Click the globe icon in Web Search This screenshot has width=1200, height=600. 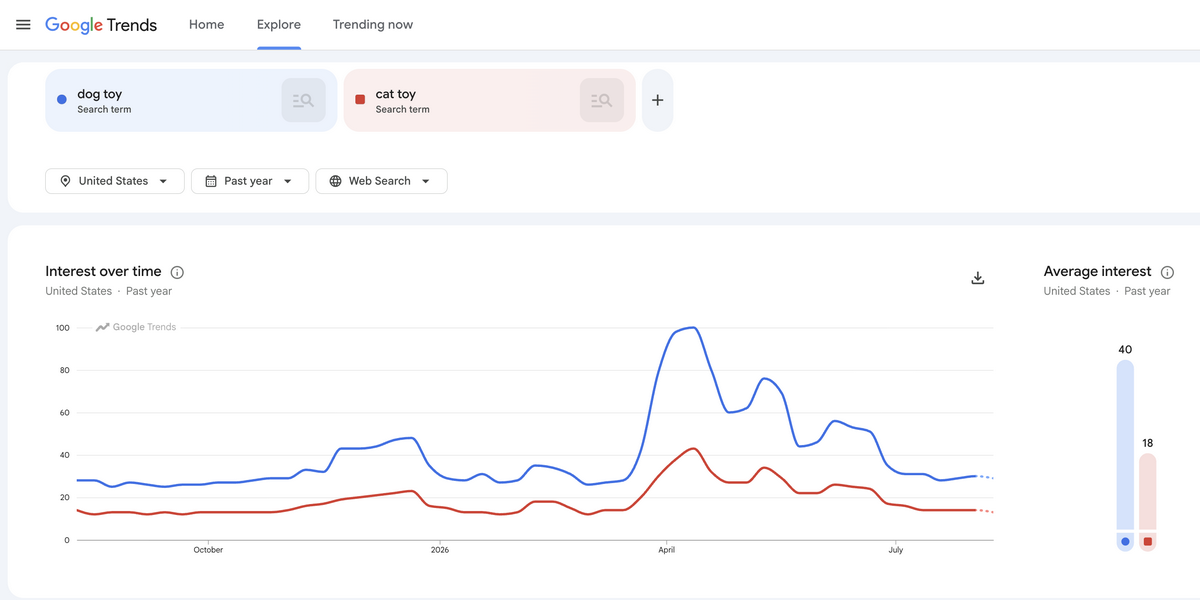(x=335, y=181)
